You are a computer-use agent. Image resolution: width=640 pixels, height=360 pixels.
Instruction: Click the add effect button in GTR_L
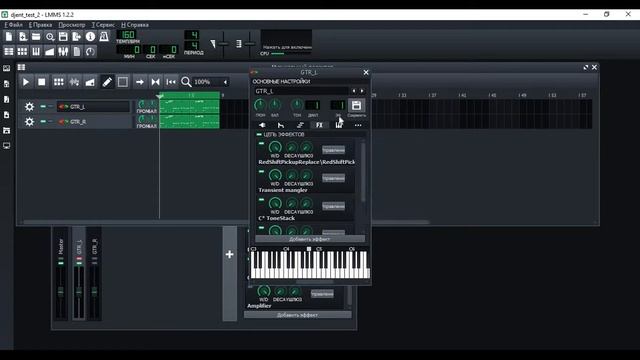point(310,239)
